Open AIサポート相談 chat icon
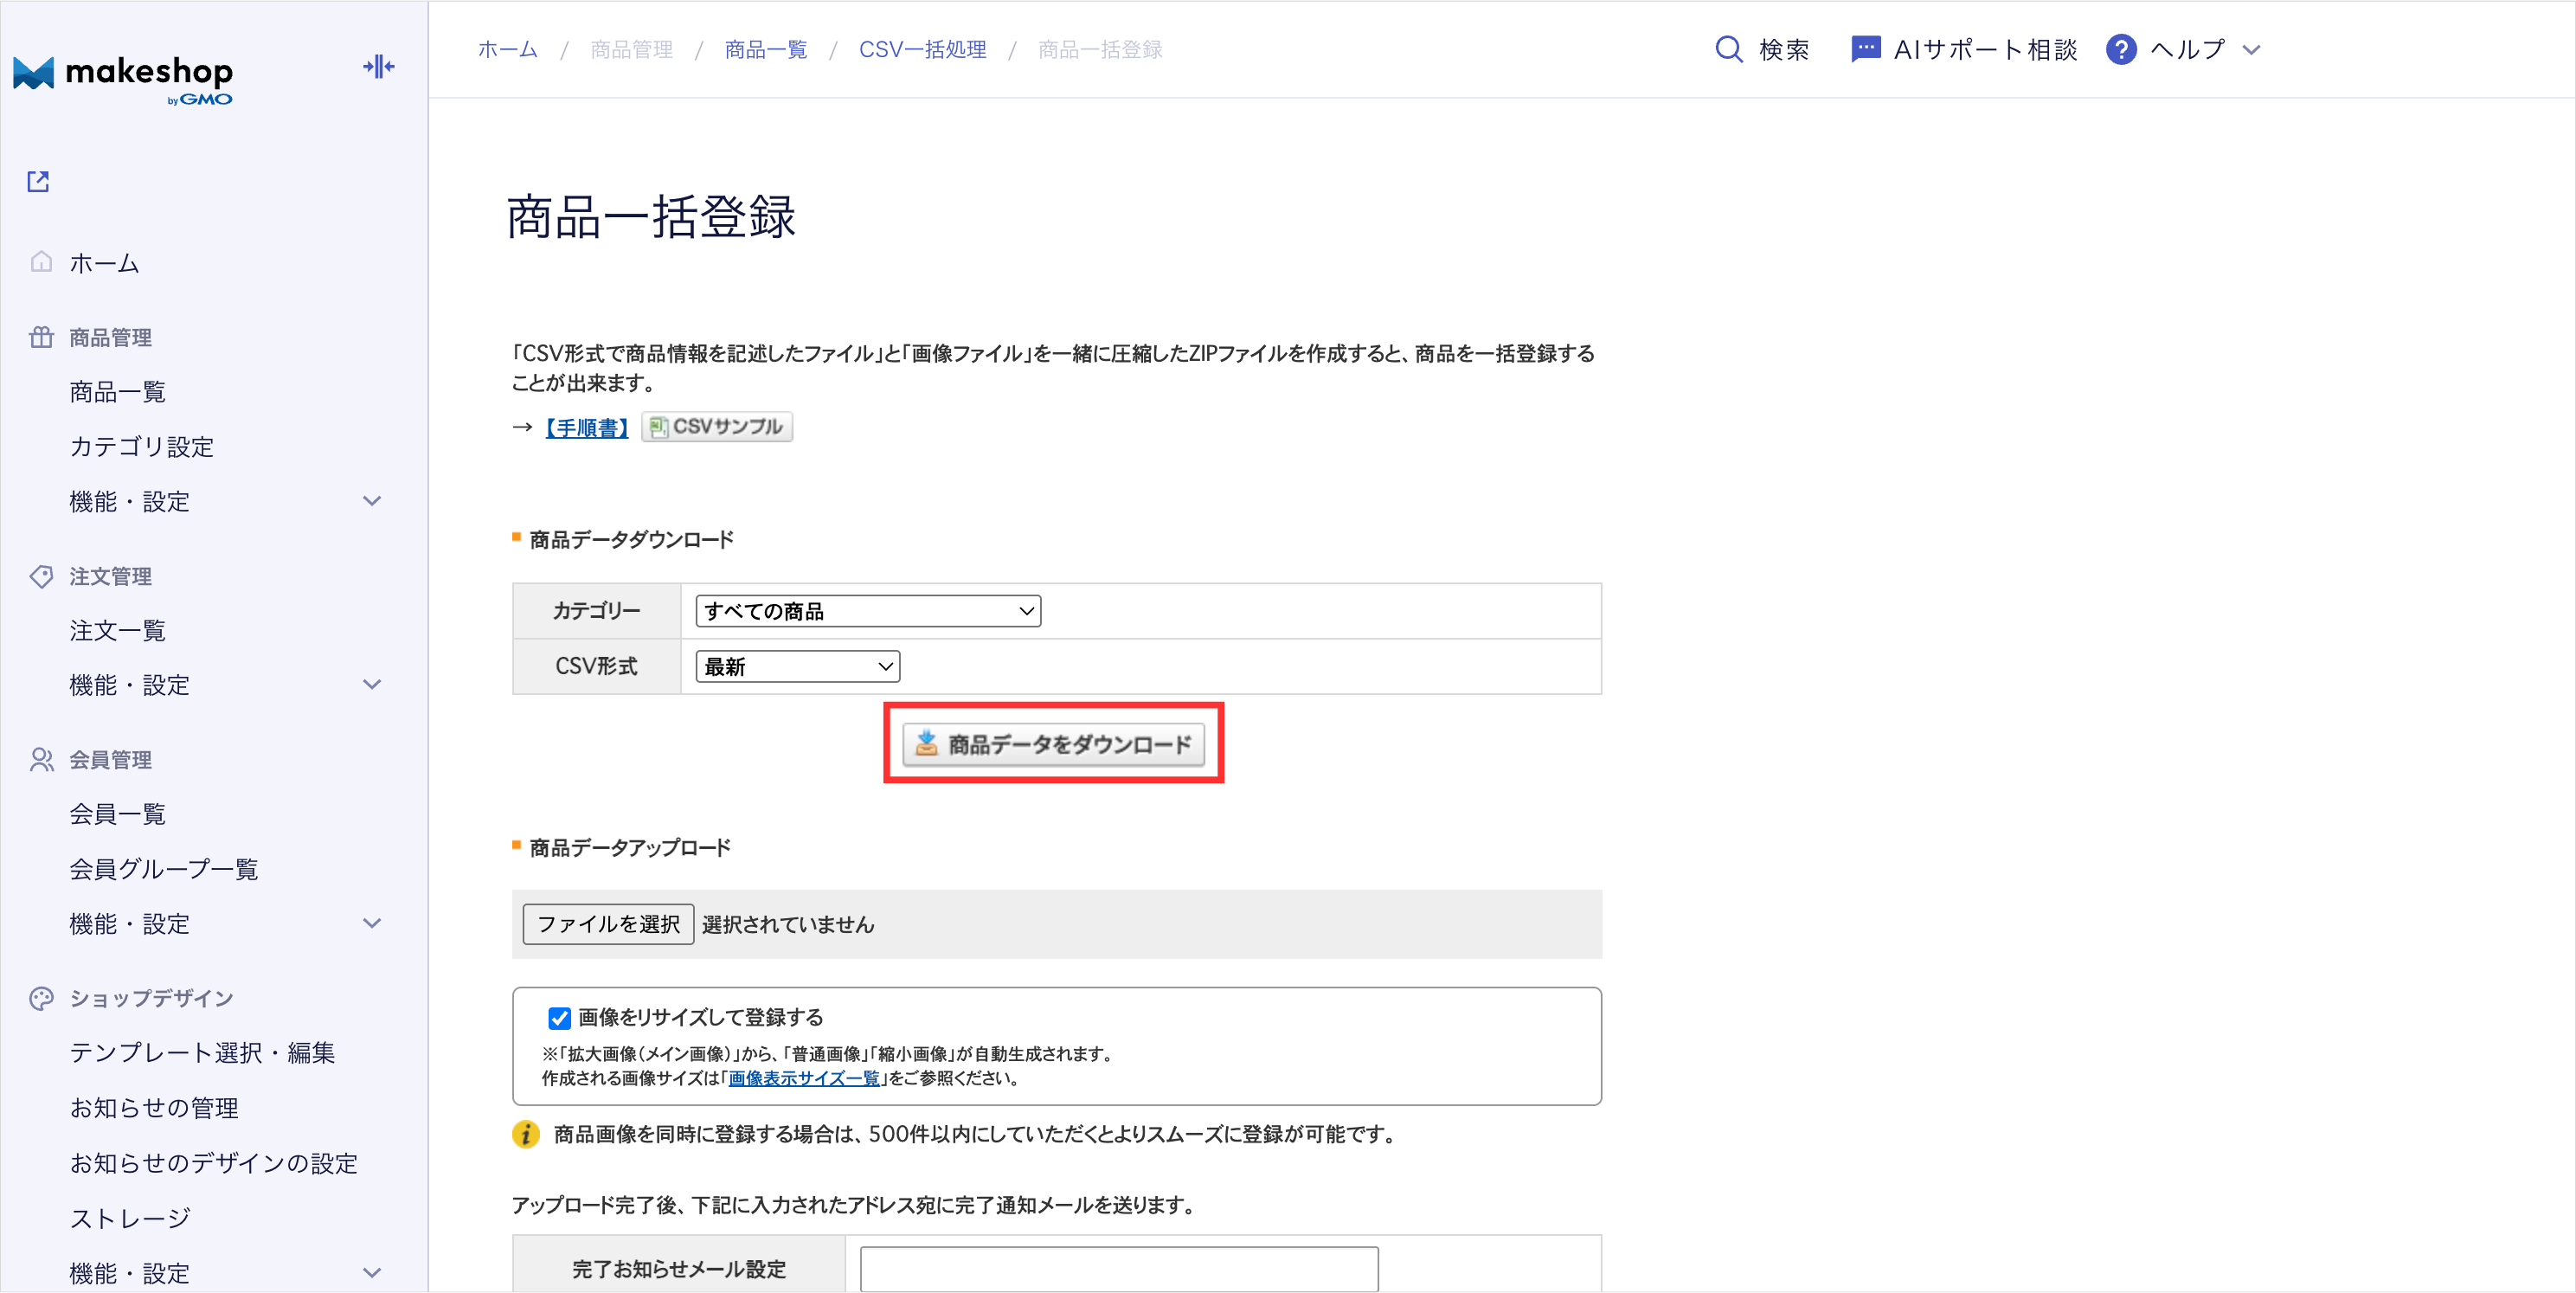This screenshot has width=2576, height=1293. click(1865, 49)
